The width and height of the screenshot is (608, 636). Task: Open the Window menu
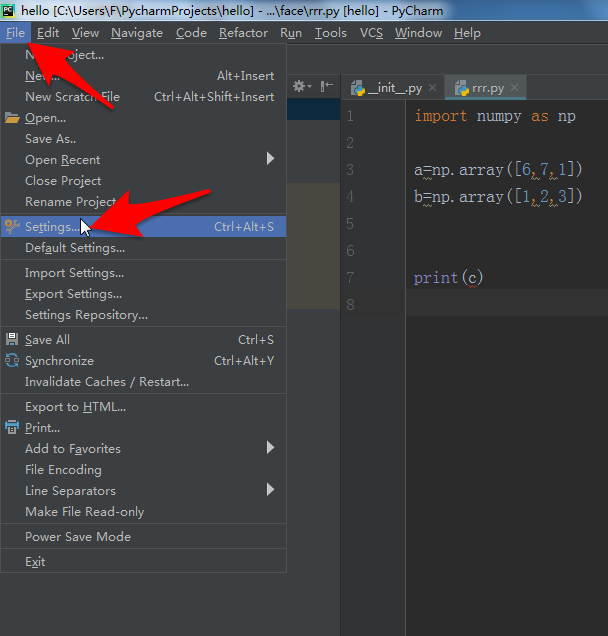418,33
